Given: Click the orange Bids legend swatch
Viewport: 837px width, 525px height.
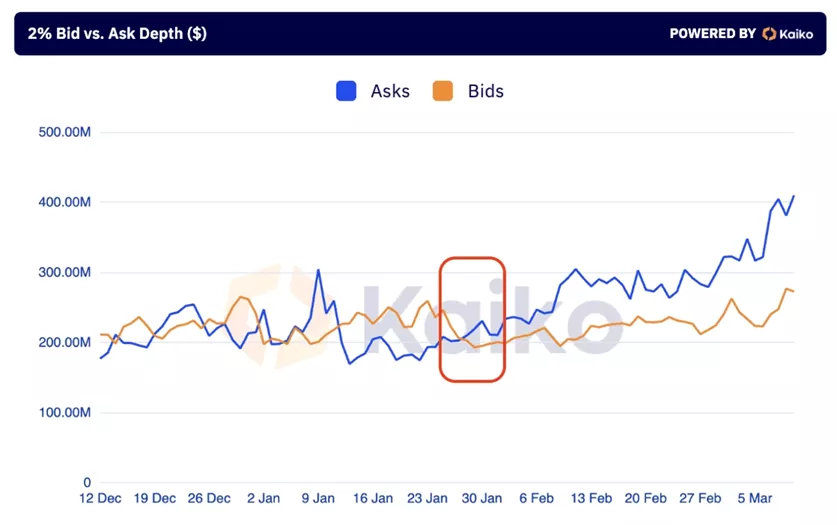Looking at the screenshot, I should click(443, 91).
